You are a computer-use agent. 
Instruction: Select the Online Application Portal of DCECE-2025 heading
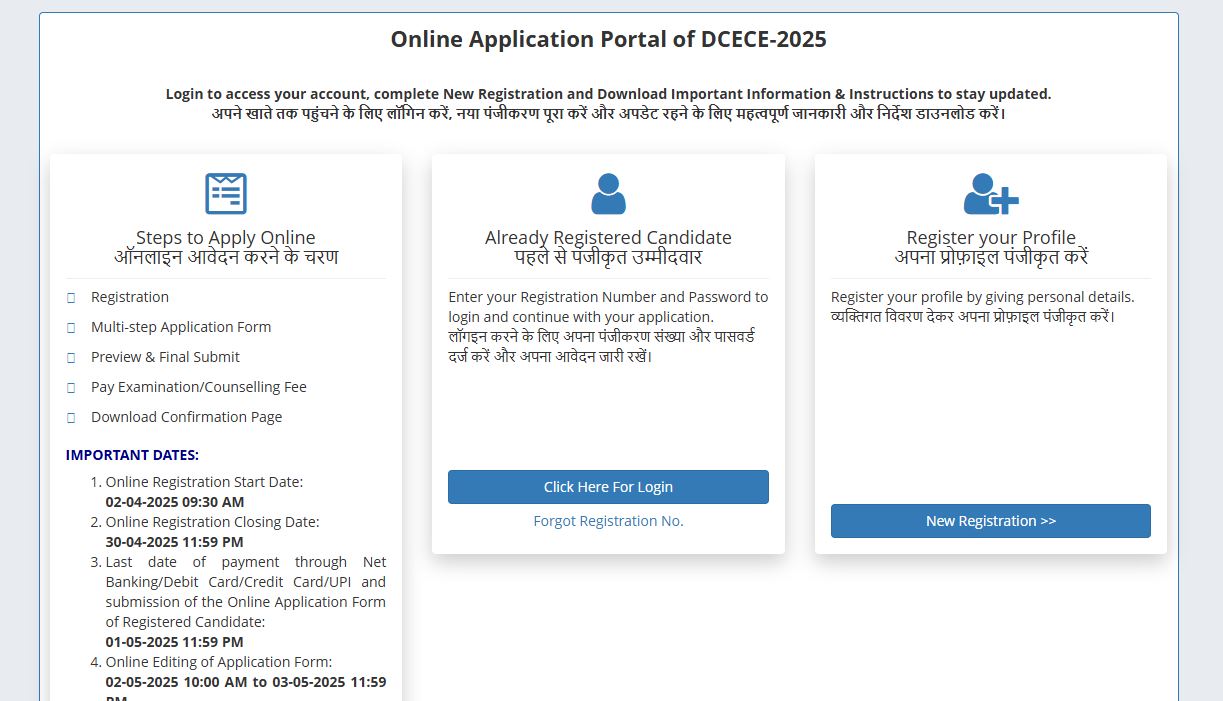608,39
